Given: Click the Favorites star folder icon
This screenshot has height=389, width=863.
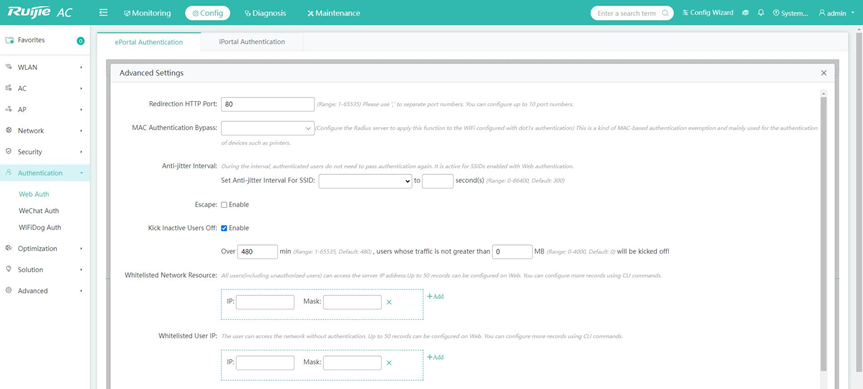Looking at the screenshot, I should click(9, 40).
